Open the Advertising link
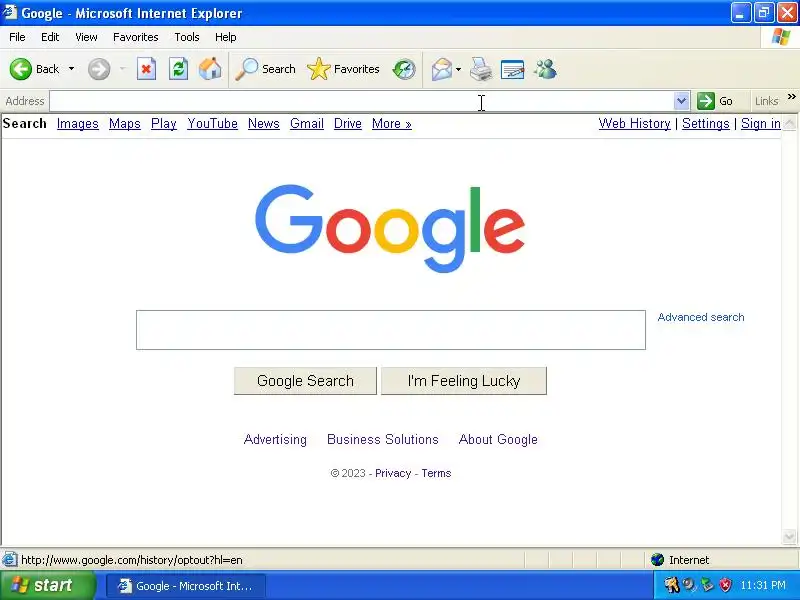The width and height of the screenshot is (800, 600). 275,439
